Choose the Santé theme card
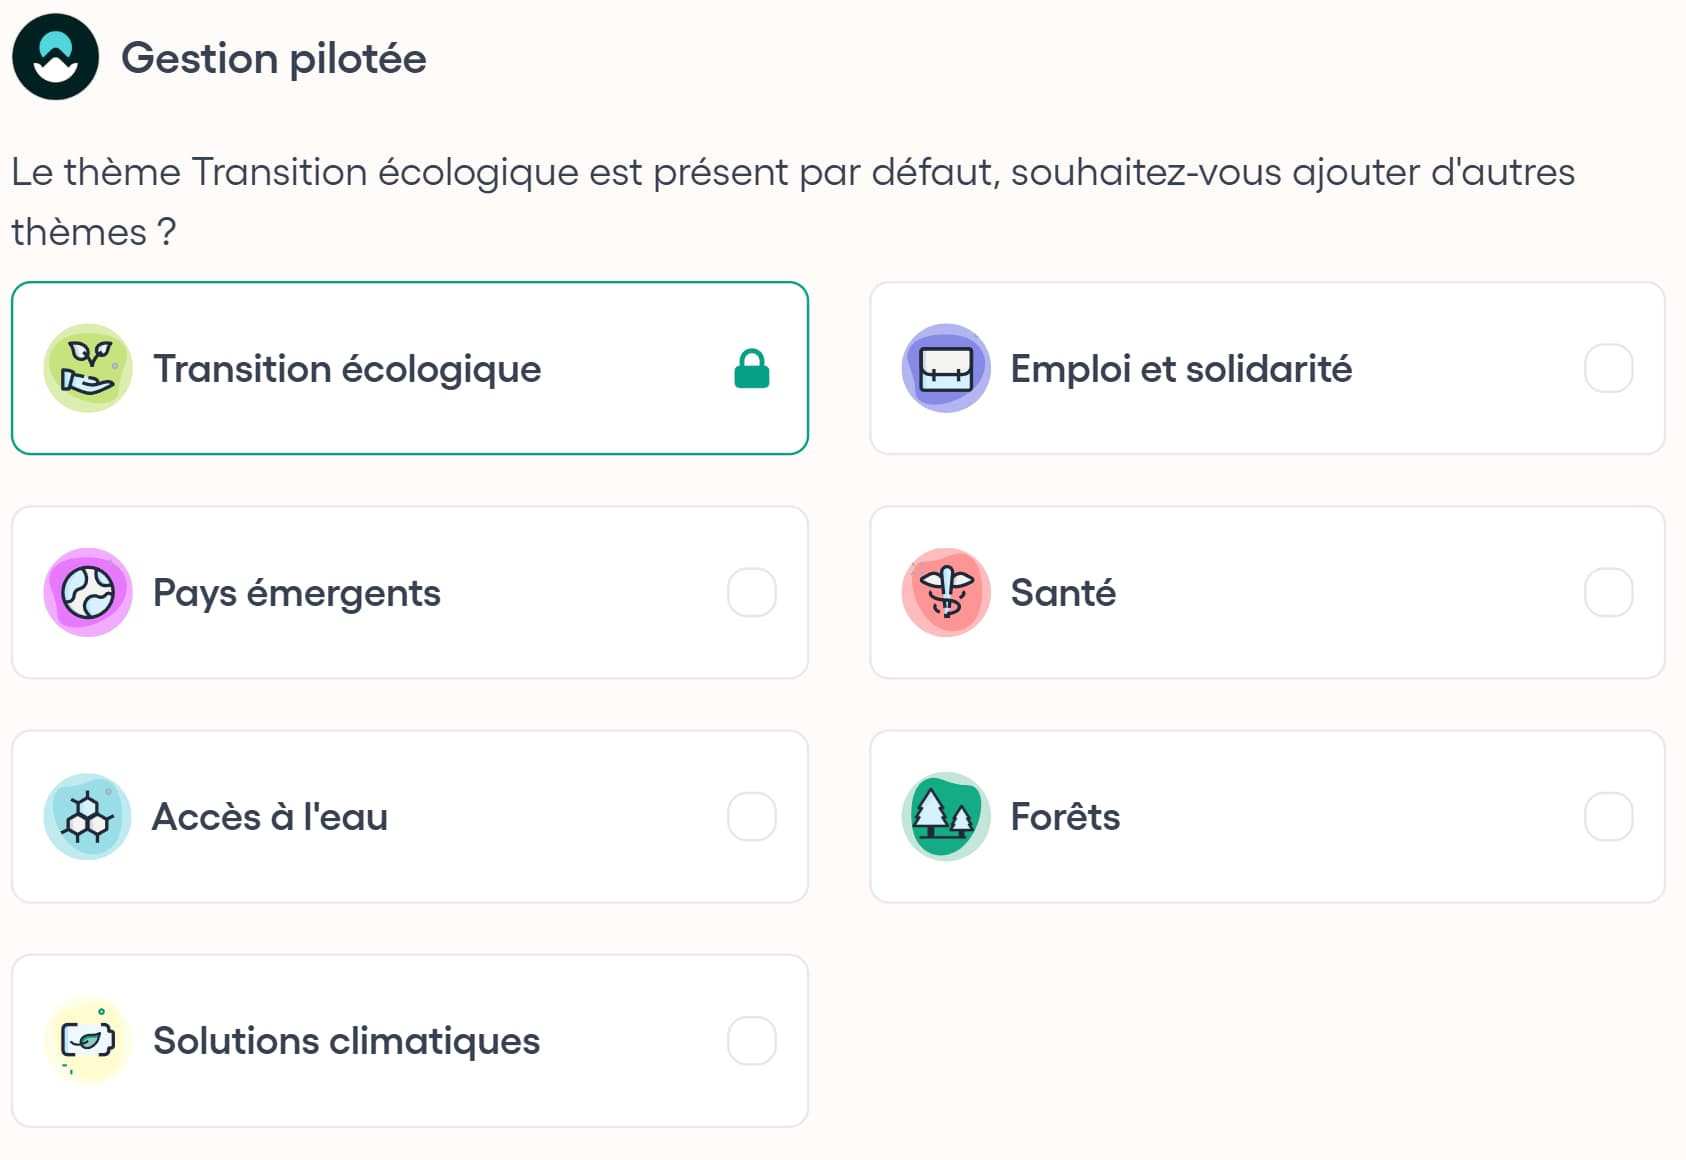The width and height of the screenshot is (1686, 1160). click(x=1268, y=592)
